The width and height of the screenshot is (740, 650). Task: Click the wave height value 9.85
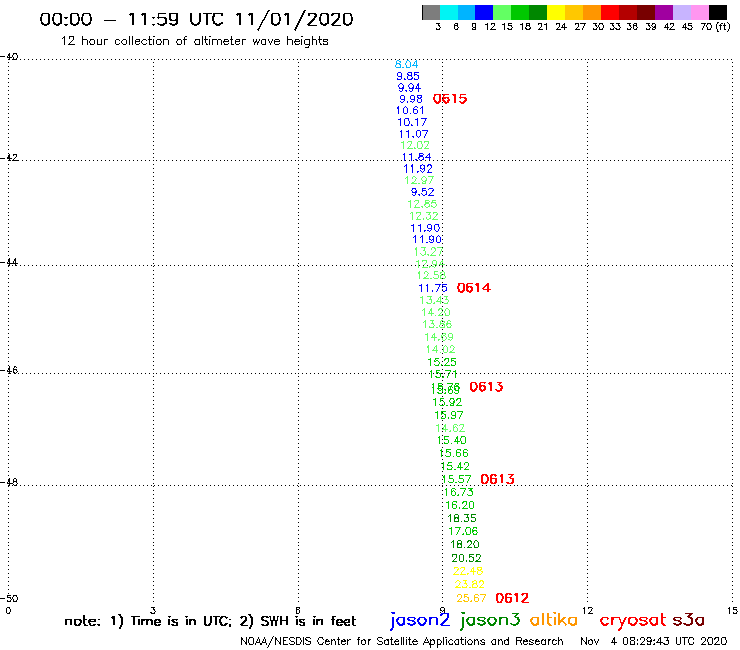coord(408,76)
